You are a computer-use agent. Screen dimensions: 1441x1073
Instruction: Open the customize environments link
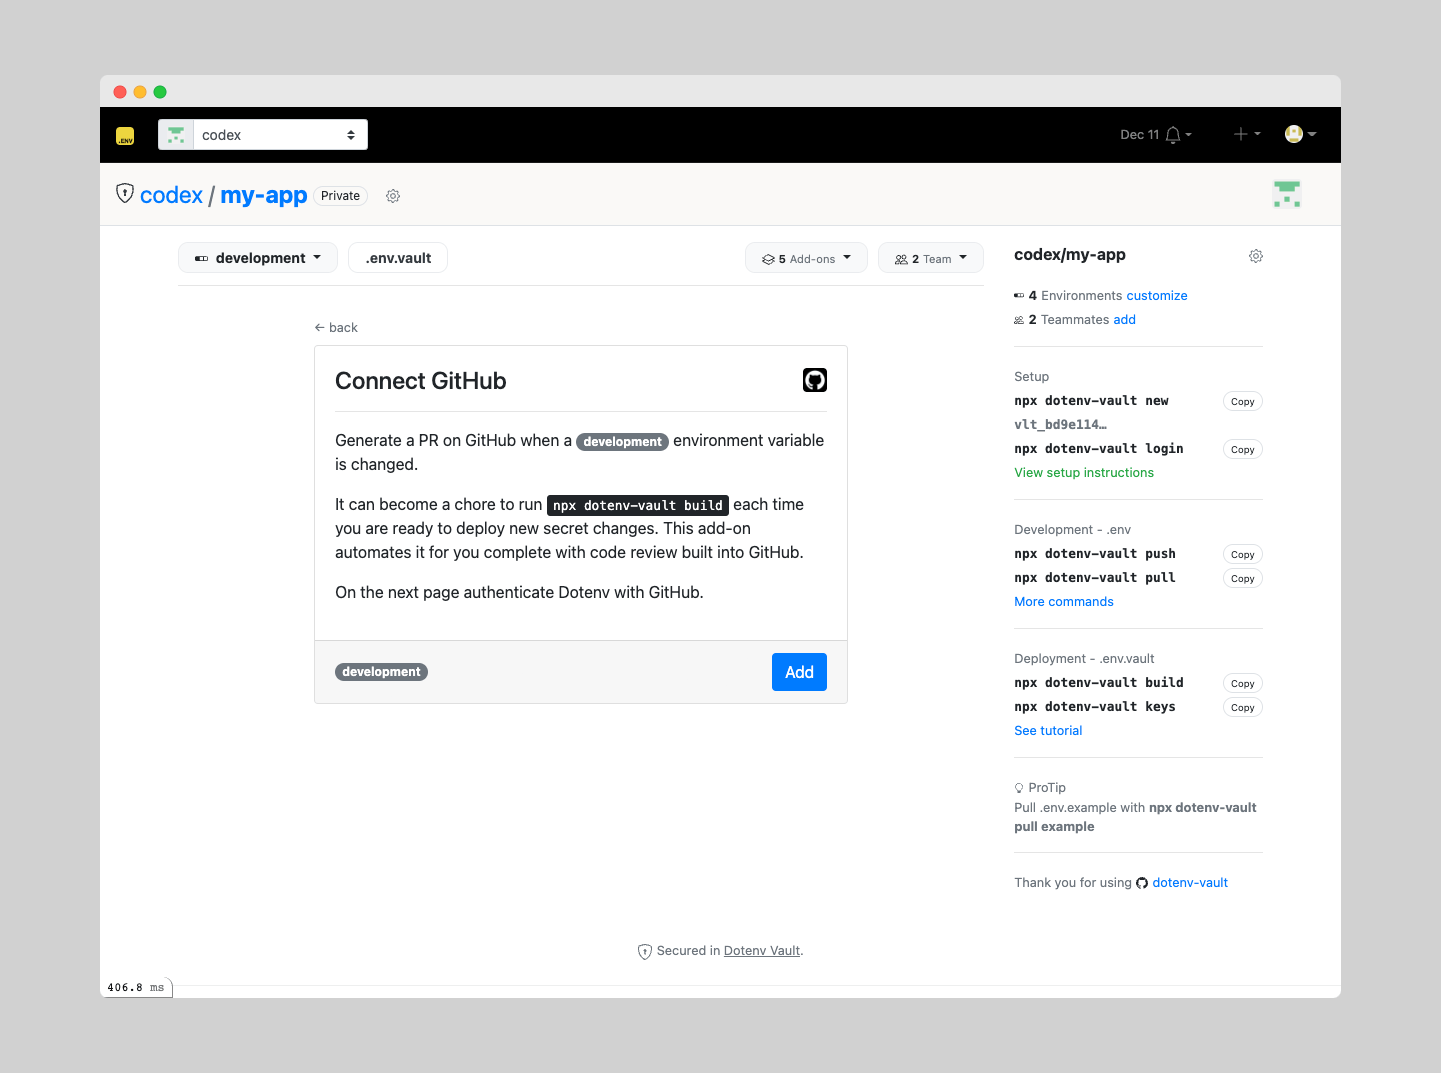pyautogui.click(x=1157, y=295)
